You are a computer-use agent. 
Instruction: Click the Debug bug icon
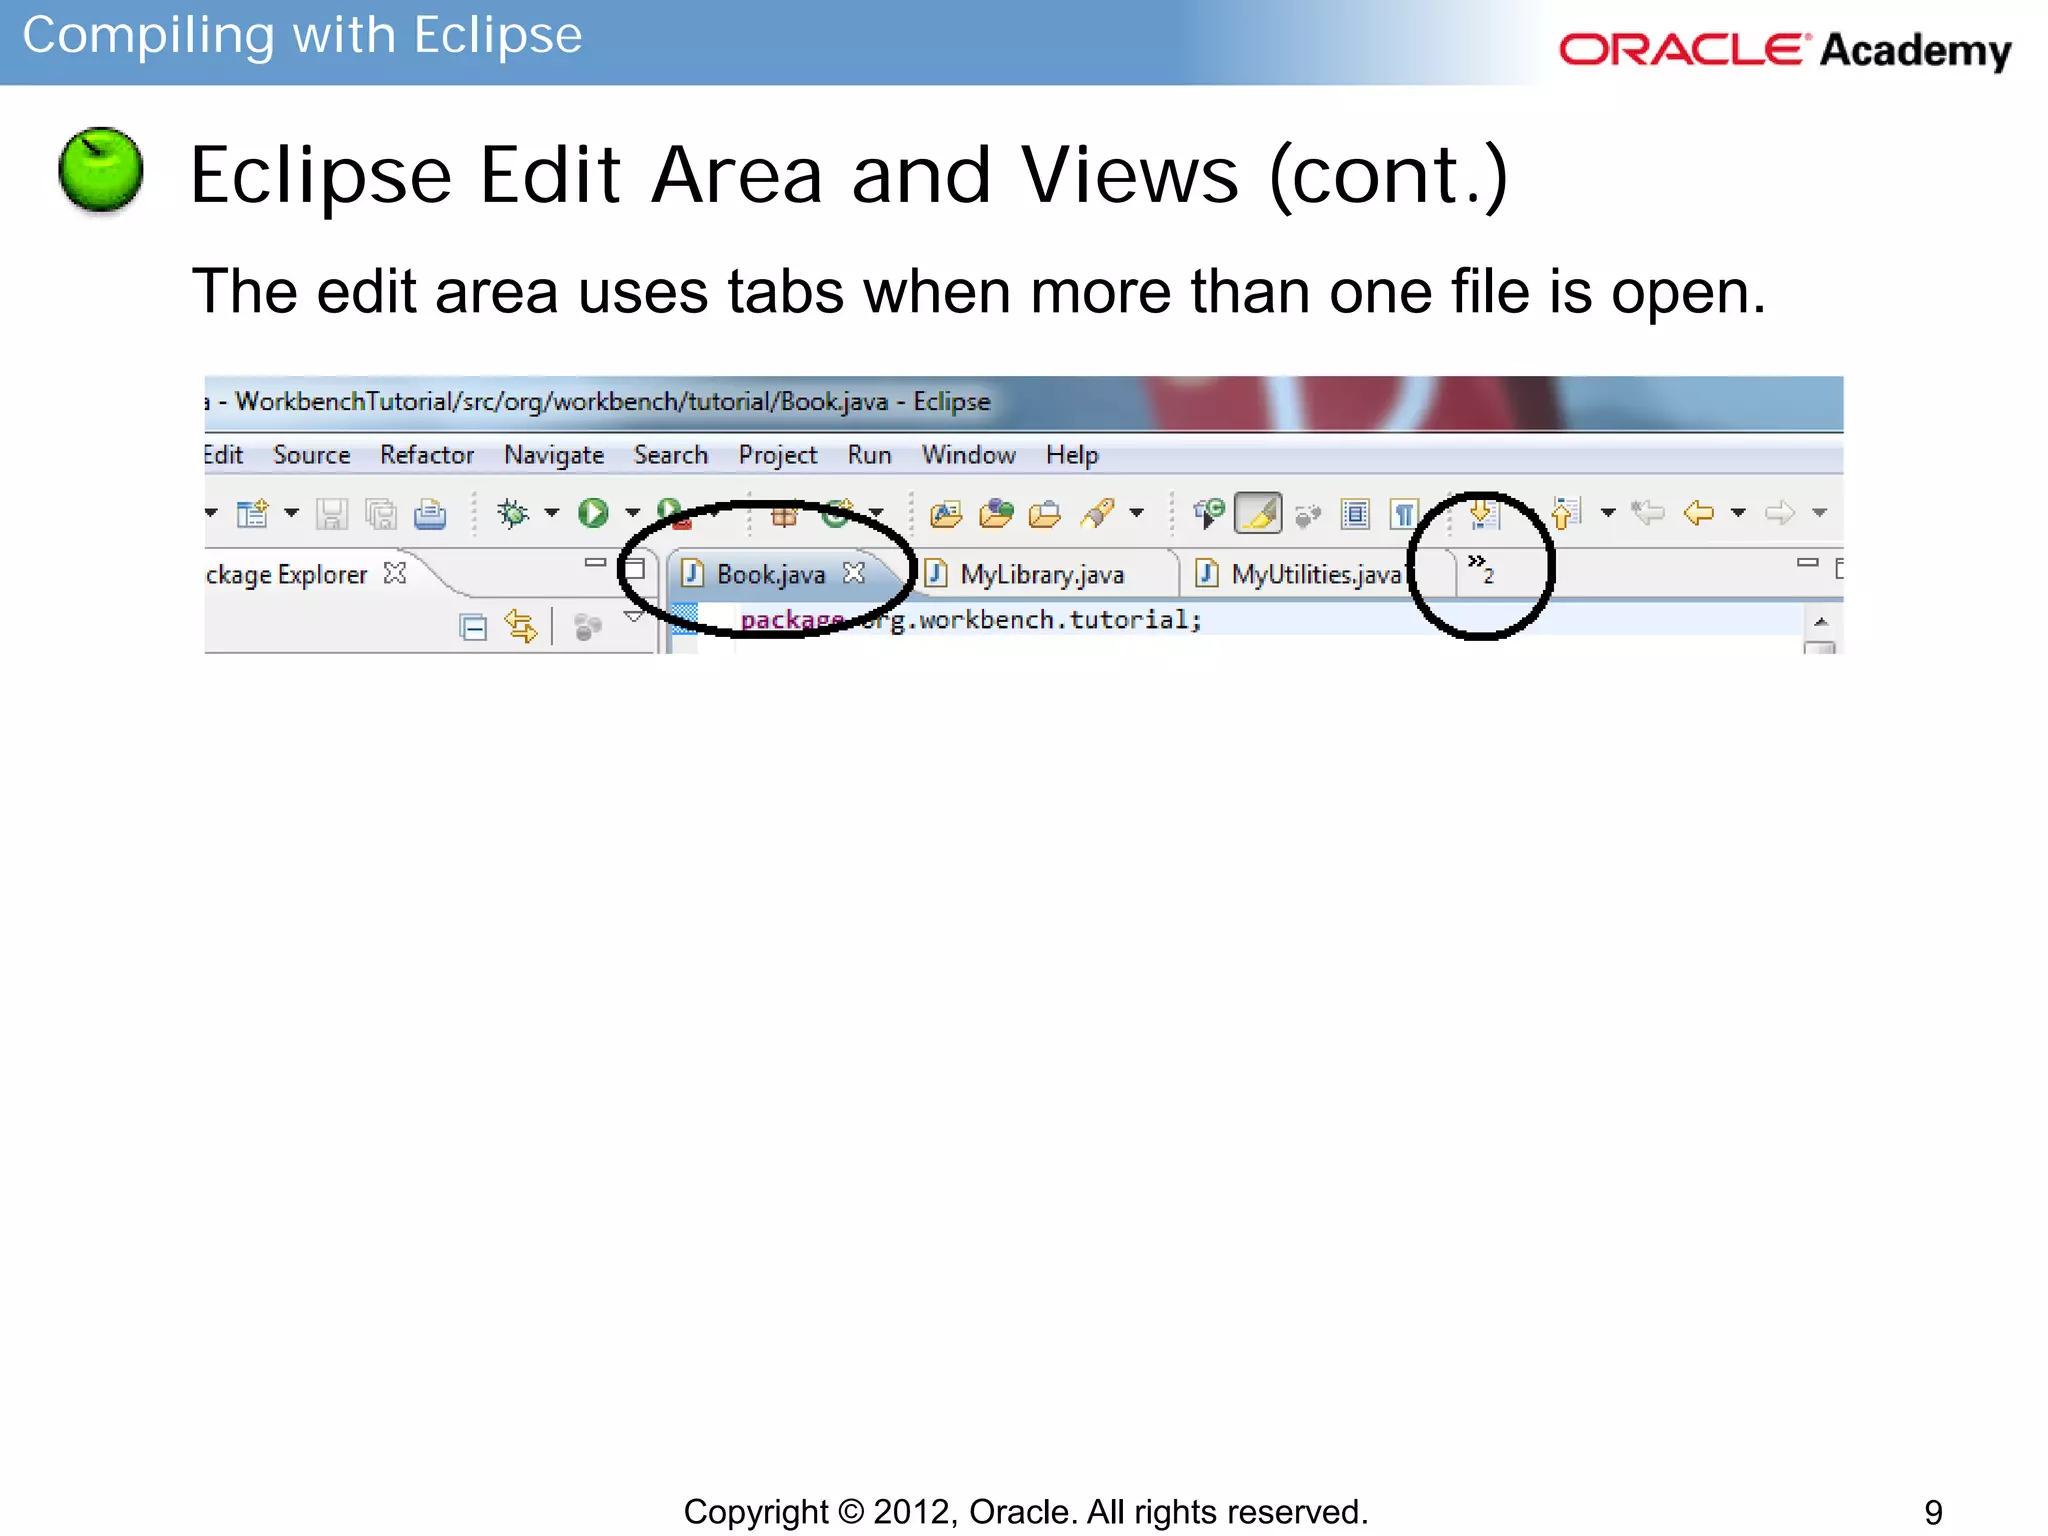(513, 514)
